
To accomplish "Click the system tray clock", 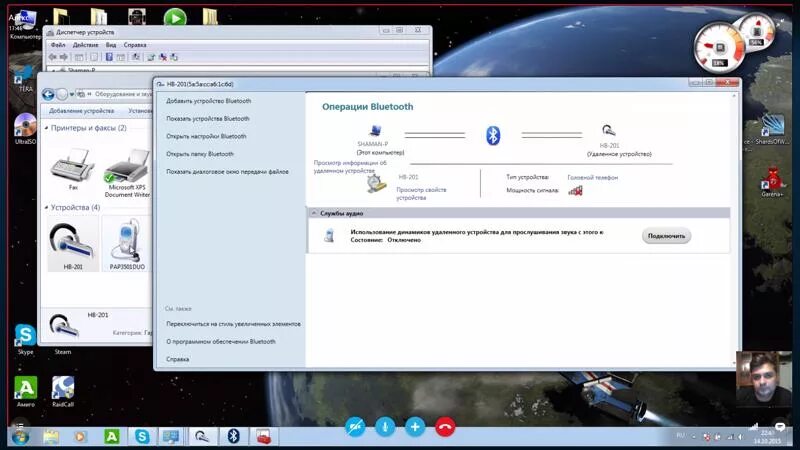I will tap(767, 437).
